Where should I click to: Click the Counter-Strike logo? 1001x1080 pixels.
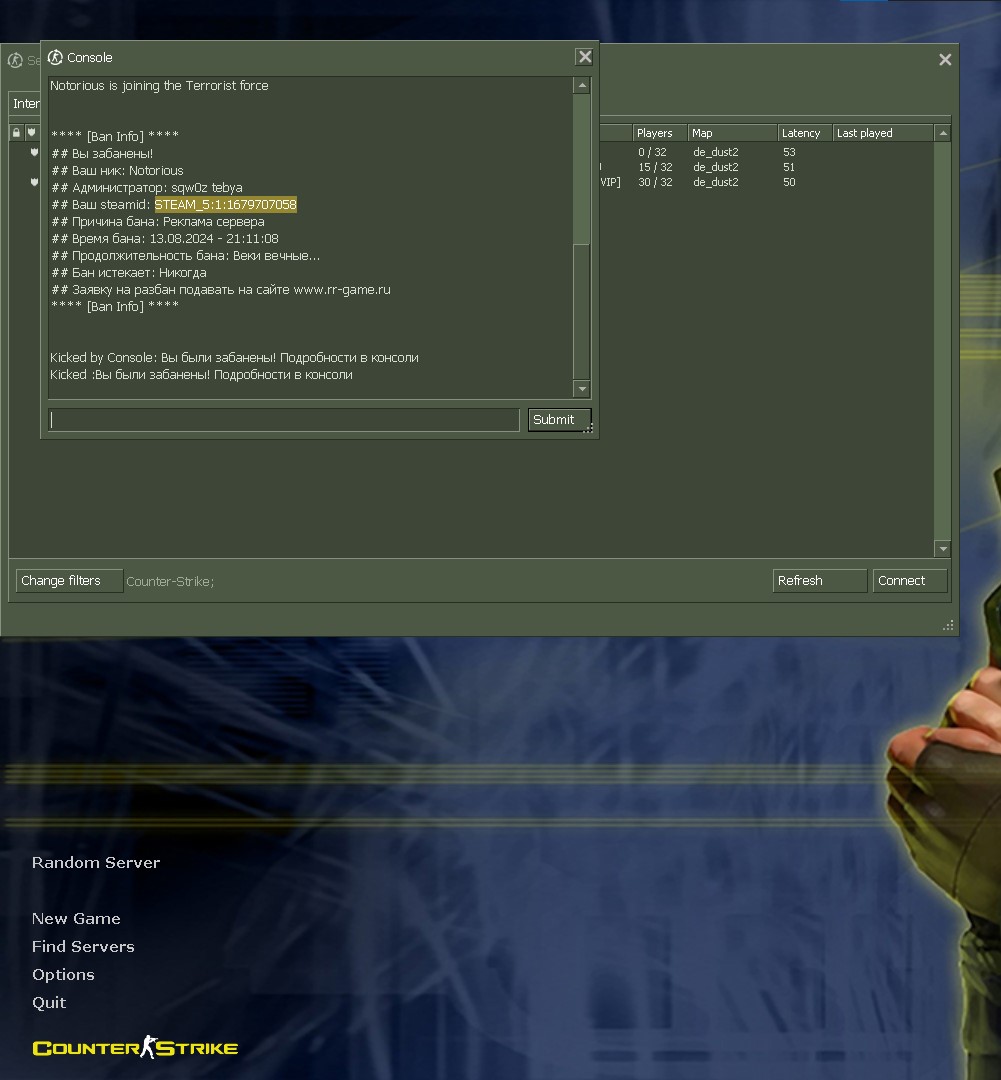[x=135, y=1048]
